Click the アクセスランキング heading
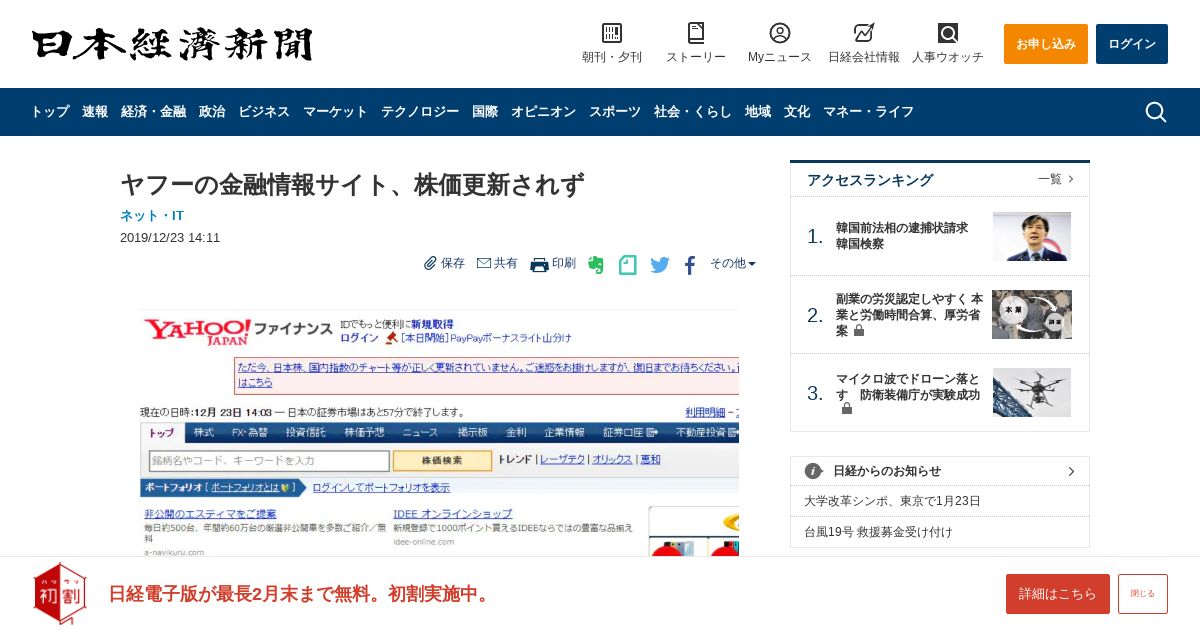The height and width of the screenshot is (630, 1200). 870,180
